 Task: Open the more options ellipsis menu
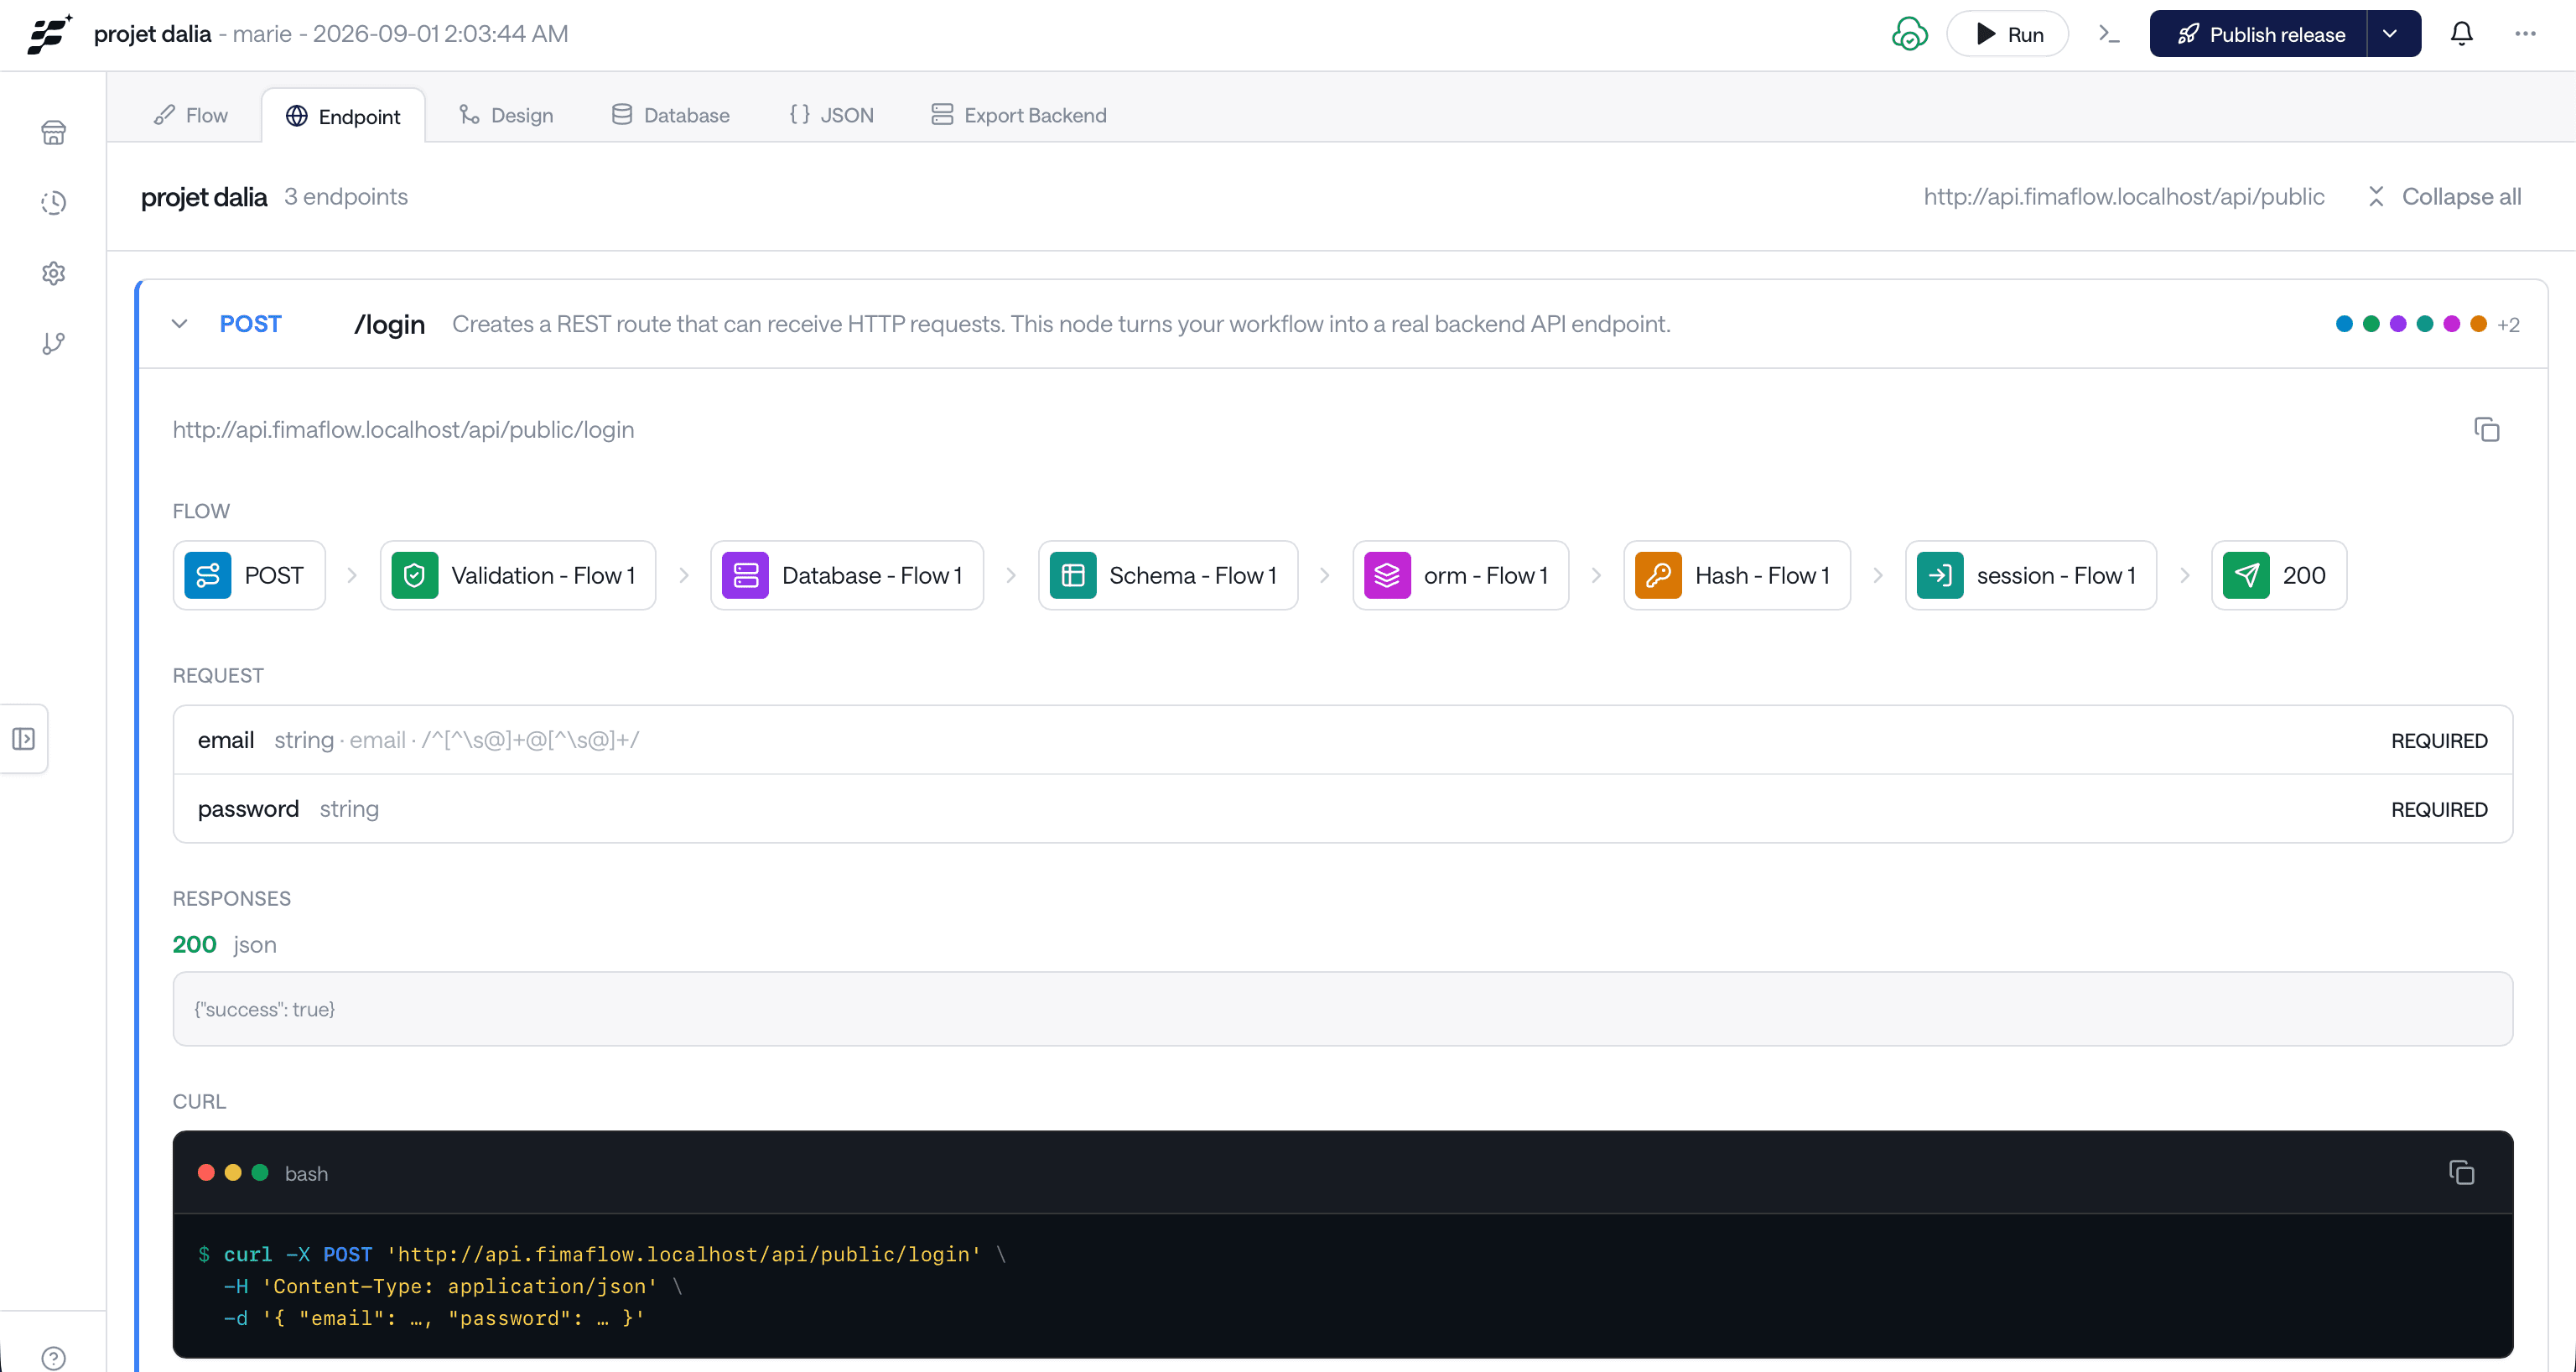[x=2525, y=34]
